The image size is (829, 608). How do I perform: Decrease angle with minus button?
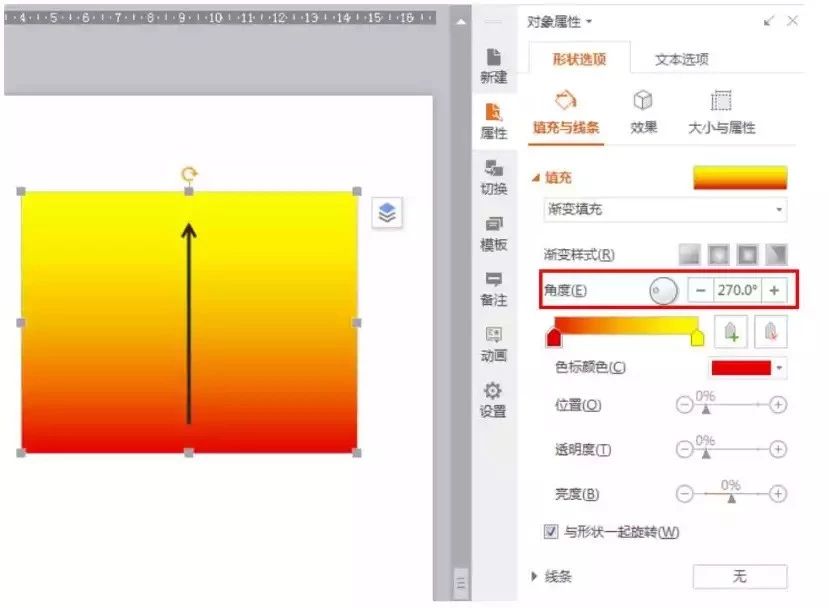point(701,290)
